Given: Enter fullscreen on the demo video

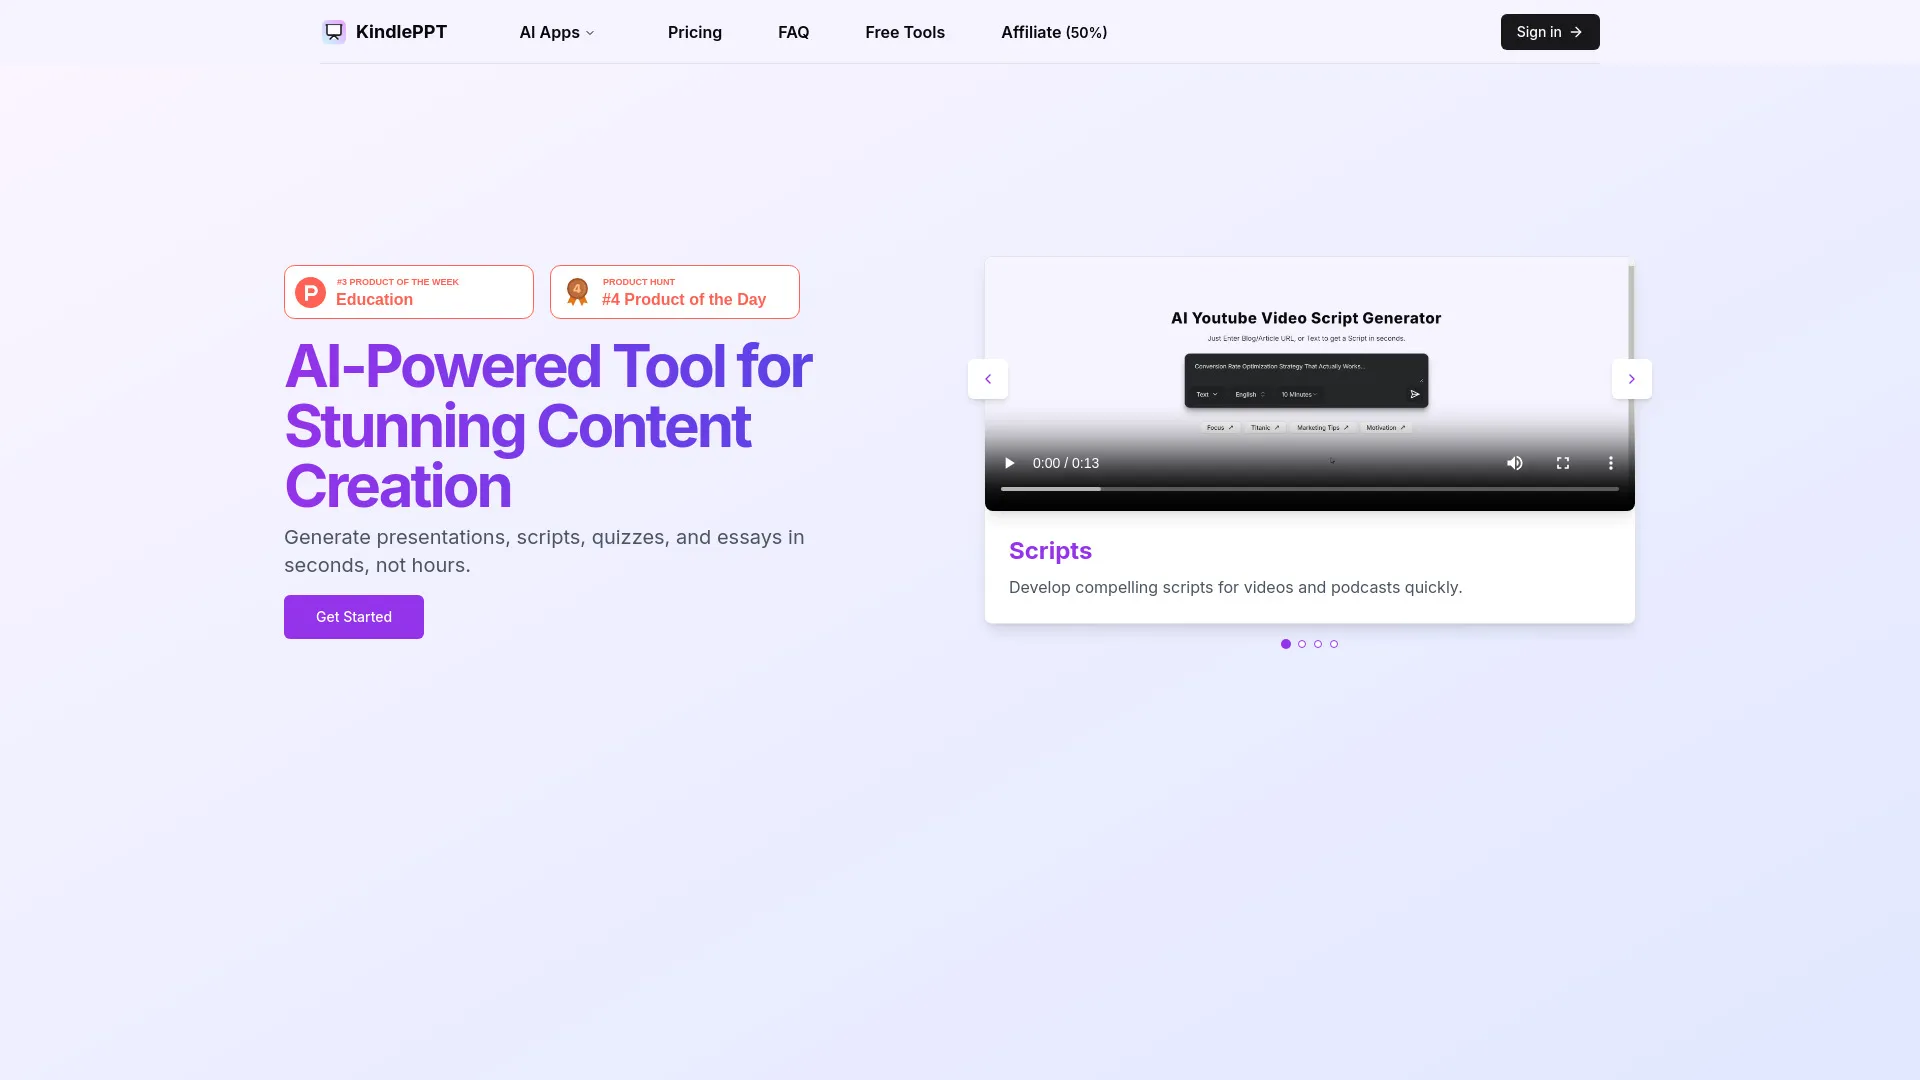Looking at the screenshot, I should click(x=1562, y=463).
